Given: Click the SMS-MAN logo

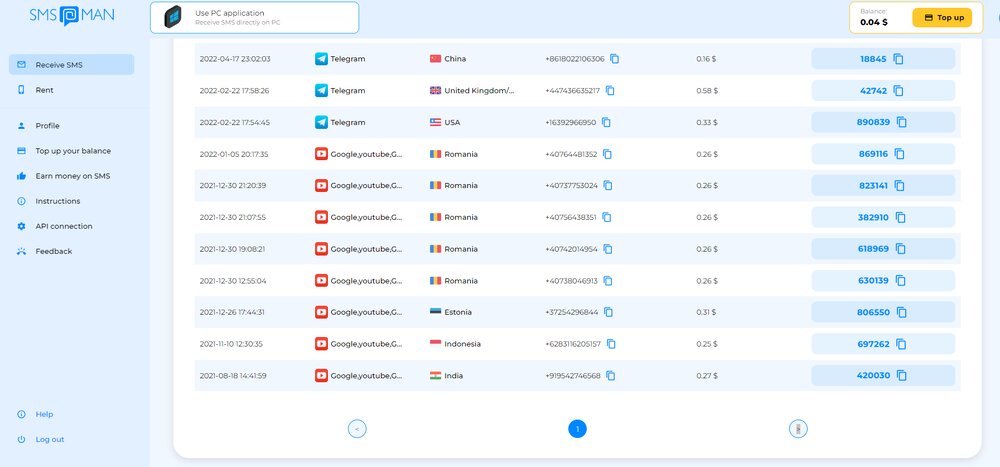Looking at the screenshot, I should (x=71, y=15).
